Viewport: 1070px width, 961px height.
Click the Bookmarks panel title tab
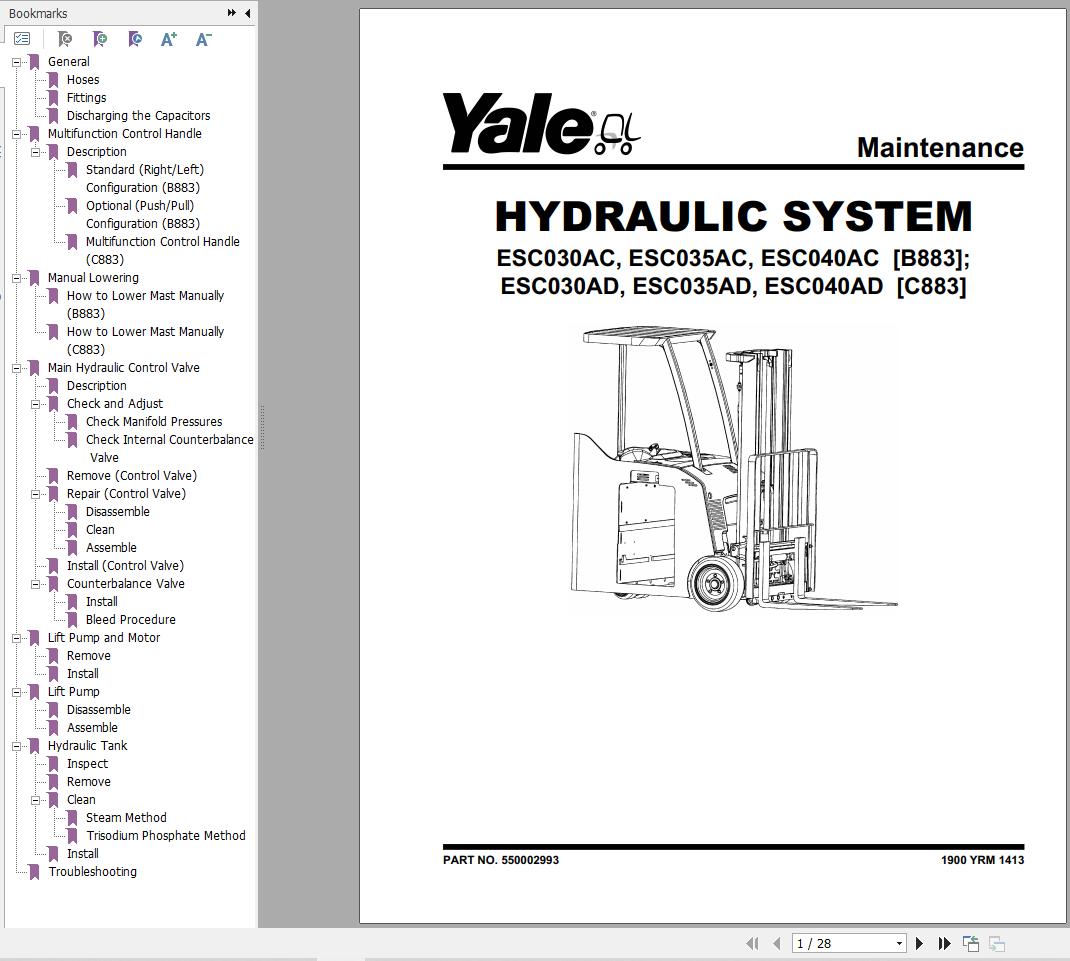(x=38, y=13)
